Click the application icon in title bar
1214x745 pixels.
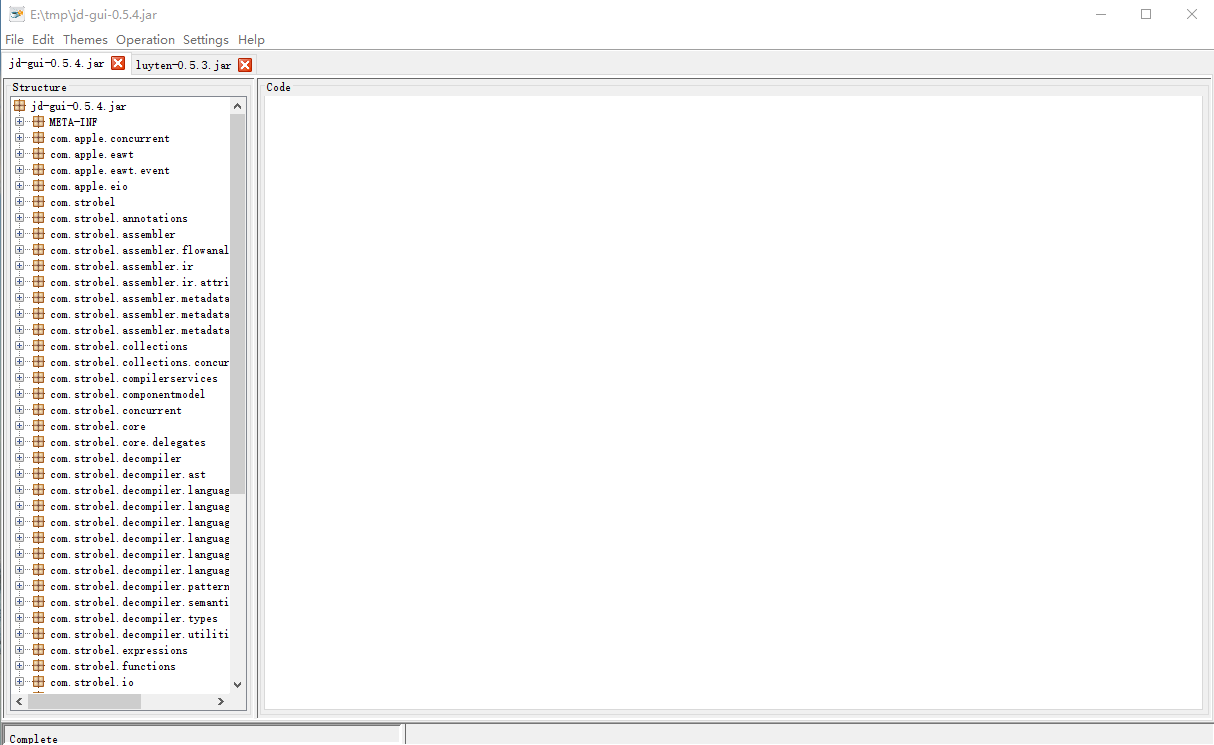click(17, 14)
